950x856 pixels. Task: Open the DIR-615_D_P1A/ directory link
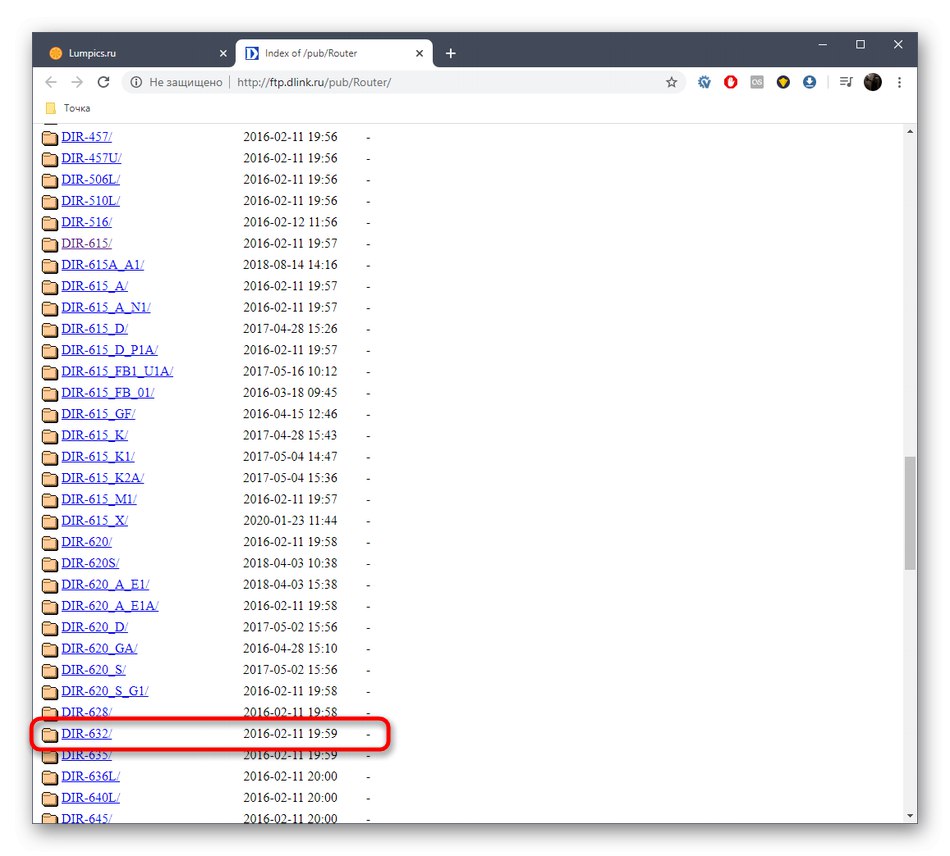109,350
